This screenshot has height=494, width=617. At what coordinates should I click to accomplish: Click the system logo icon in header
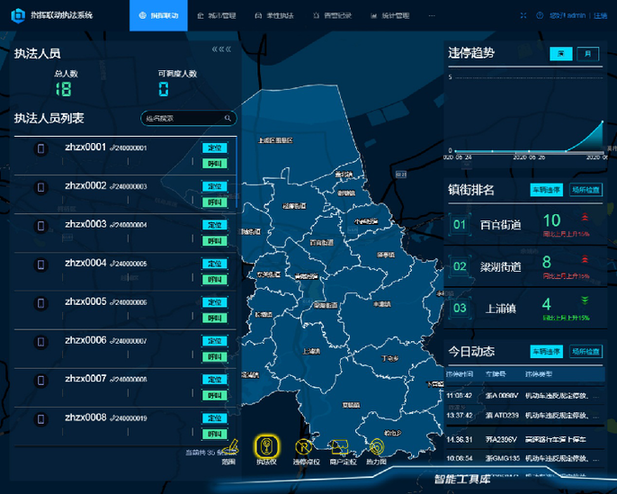click(16, 15)
